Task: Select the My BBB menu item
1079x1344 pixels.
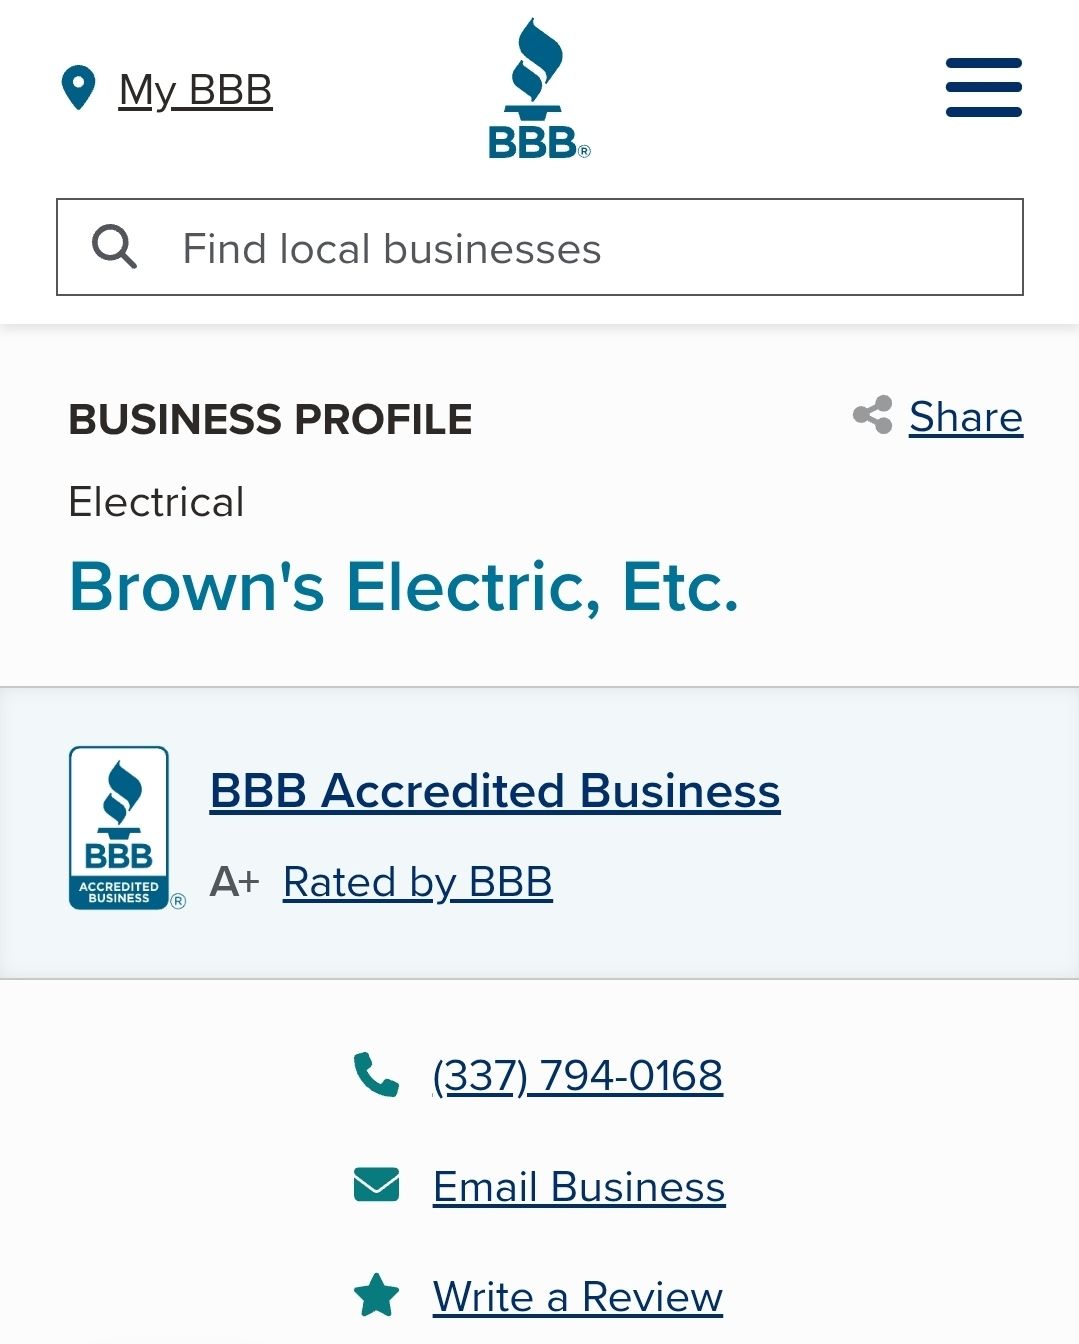Action: 195,89
